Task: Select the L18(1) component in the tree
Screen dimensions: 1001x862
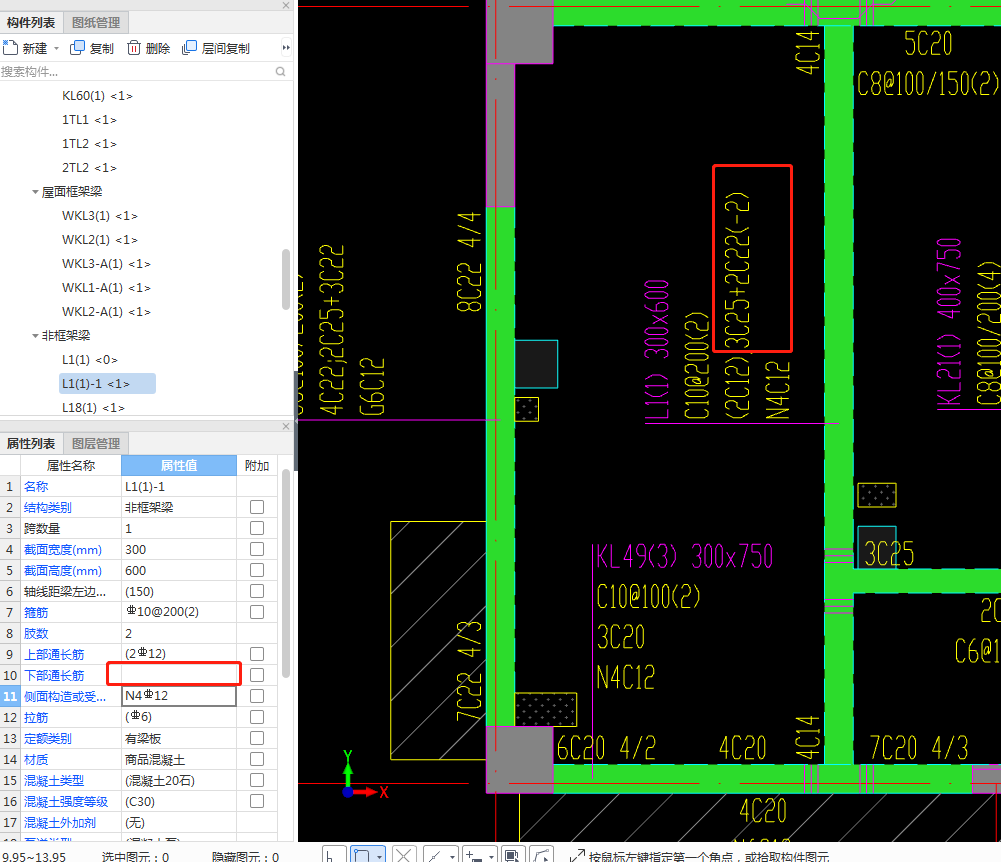Action: (93, 407)
